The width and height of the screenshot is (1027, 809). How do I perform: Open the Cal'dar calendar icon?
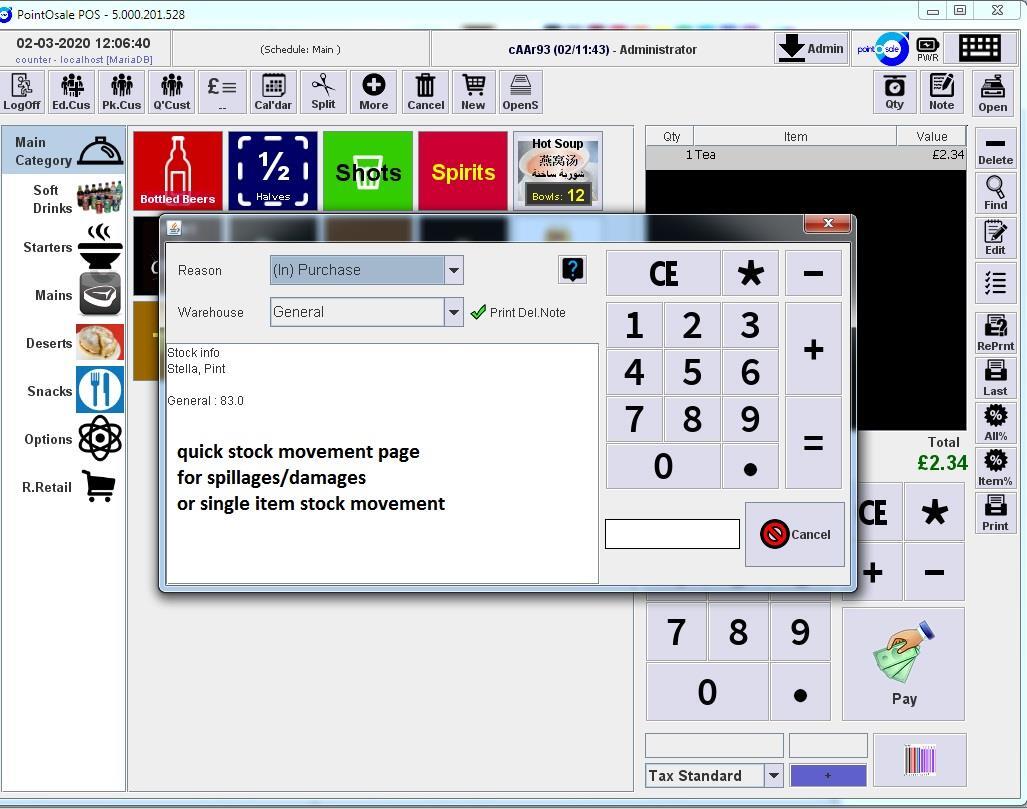pos(273,92)
